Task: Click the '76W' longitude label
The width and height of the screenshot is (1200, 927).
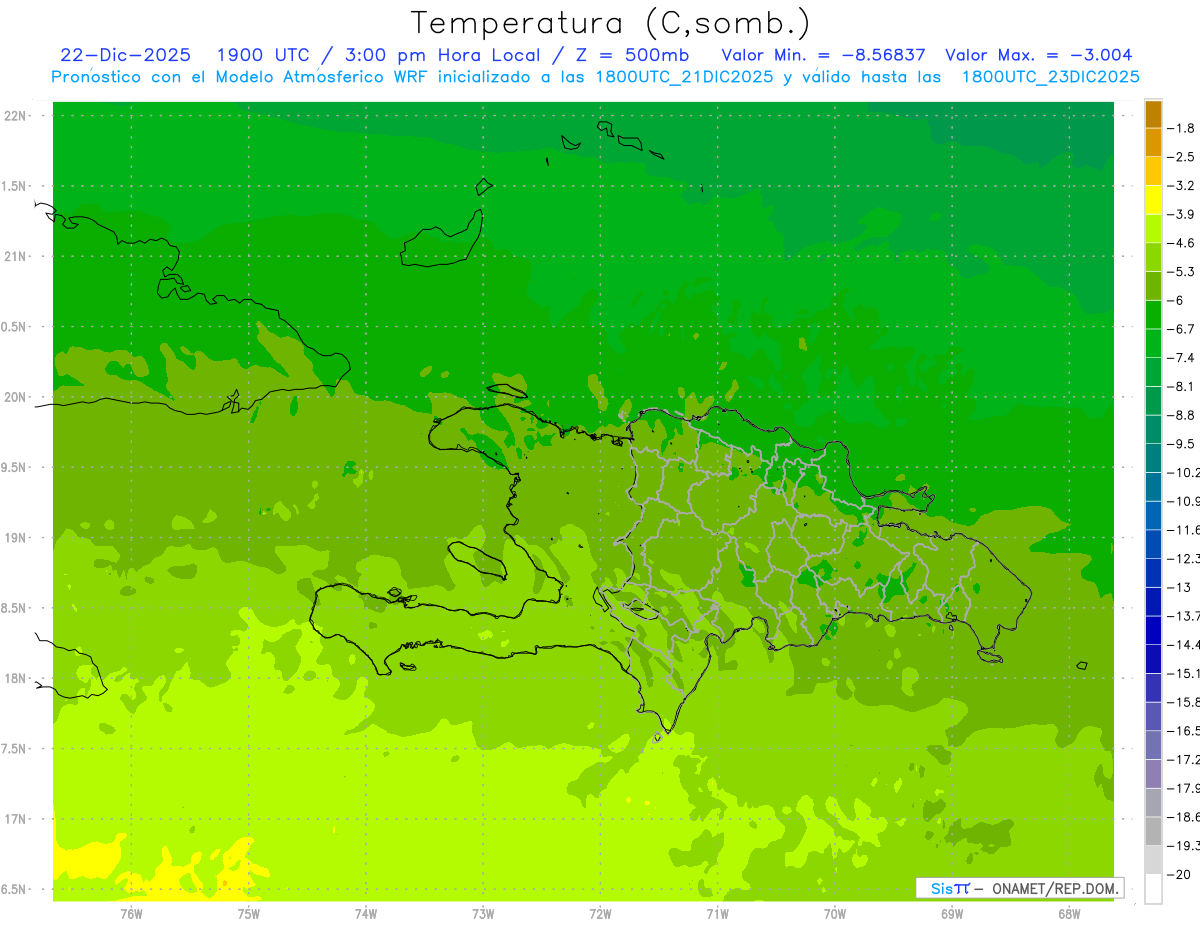Action: click(131, 914)
